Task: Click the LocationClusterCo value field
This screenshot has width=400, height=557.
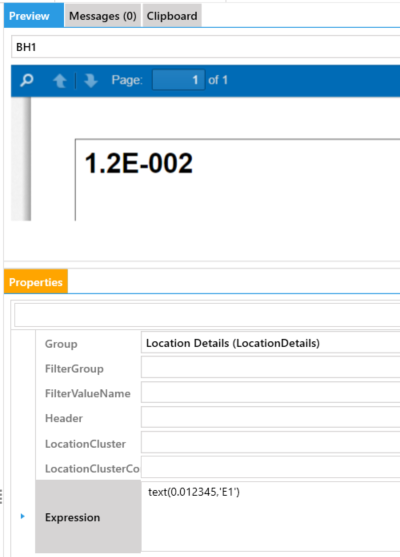Action: coord(270,467)
